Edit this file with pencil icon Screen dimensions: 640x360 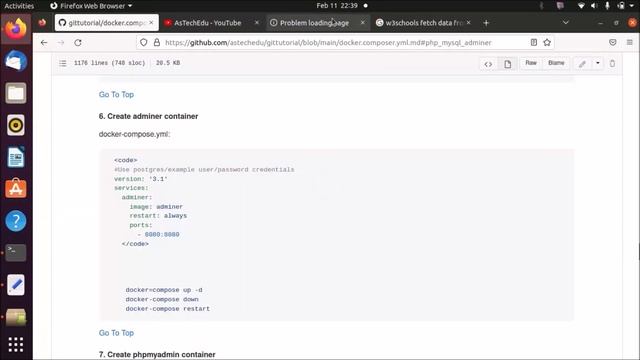pyautogui.click(x=582, y=64)
